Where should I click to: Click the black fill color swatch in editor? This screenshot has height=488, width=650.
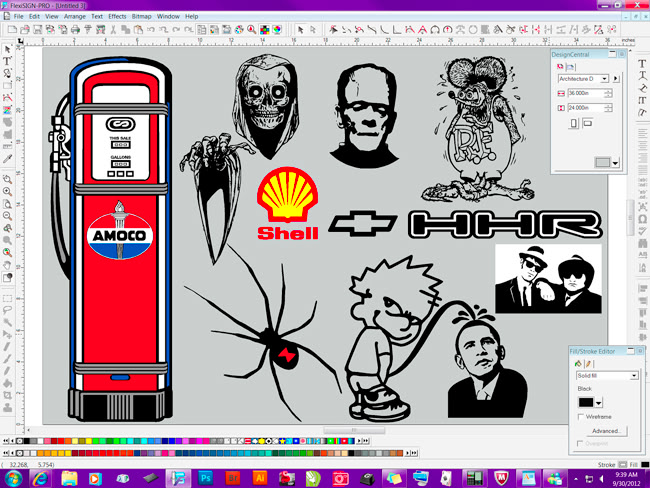(x=586, y=403)
